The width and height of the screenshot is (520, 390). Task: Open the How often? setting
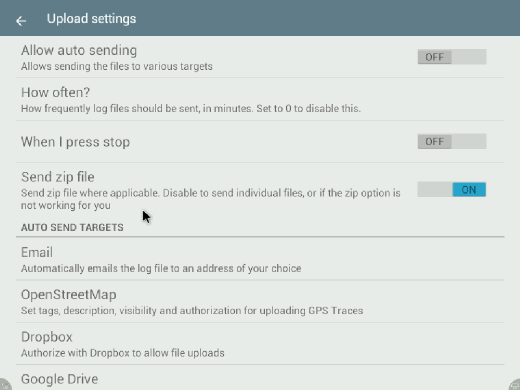click(x=260, y=99)
